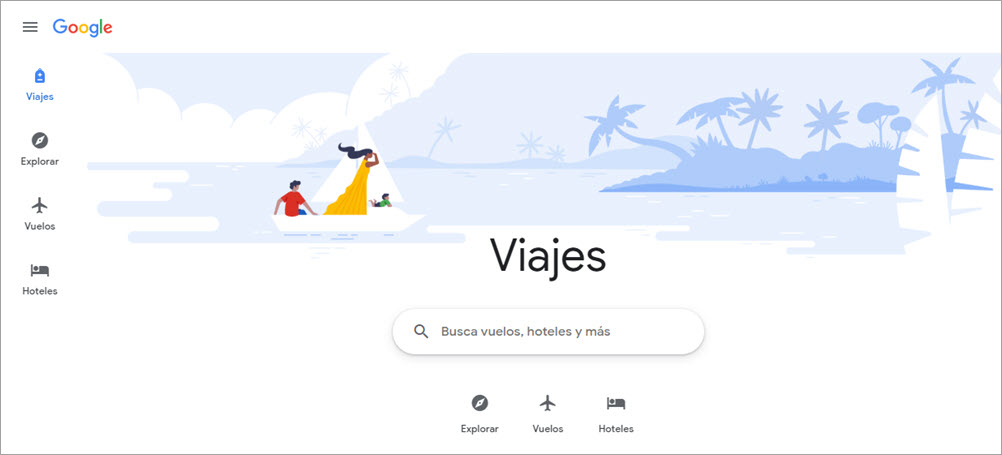
Task: Focus the 'Busca vuelos, hoteles y más' field
Action: point(548,332)
